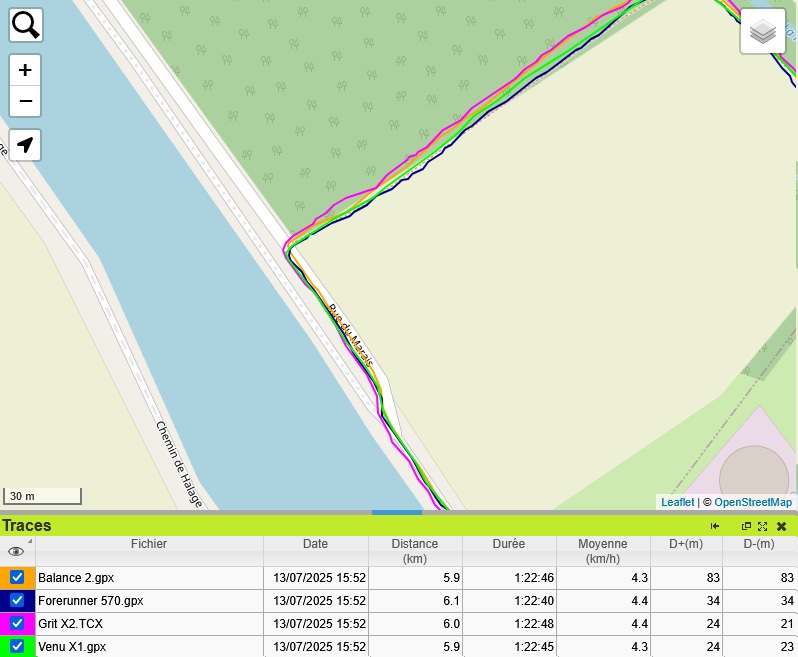Sort traces by Distance column header
Image resolution: width=798 pixels, height=657 pixels.
tap(414, 551)
